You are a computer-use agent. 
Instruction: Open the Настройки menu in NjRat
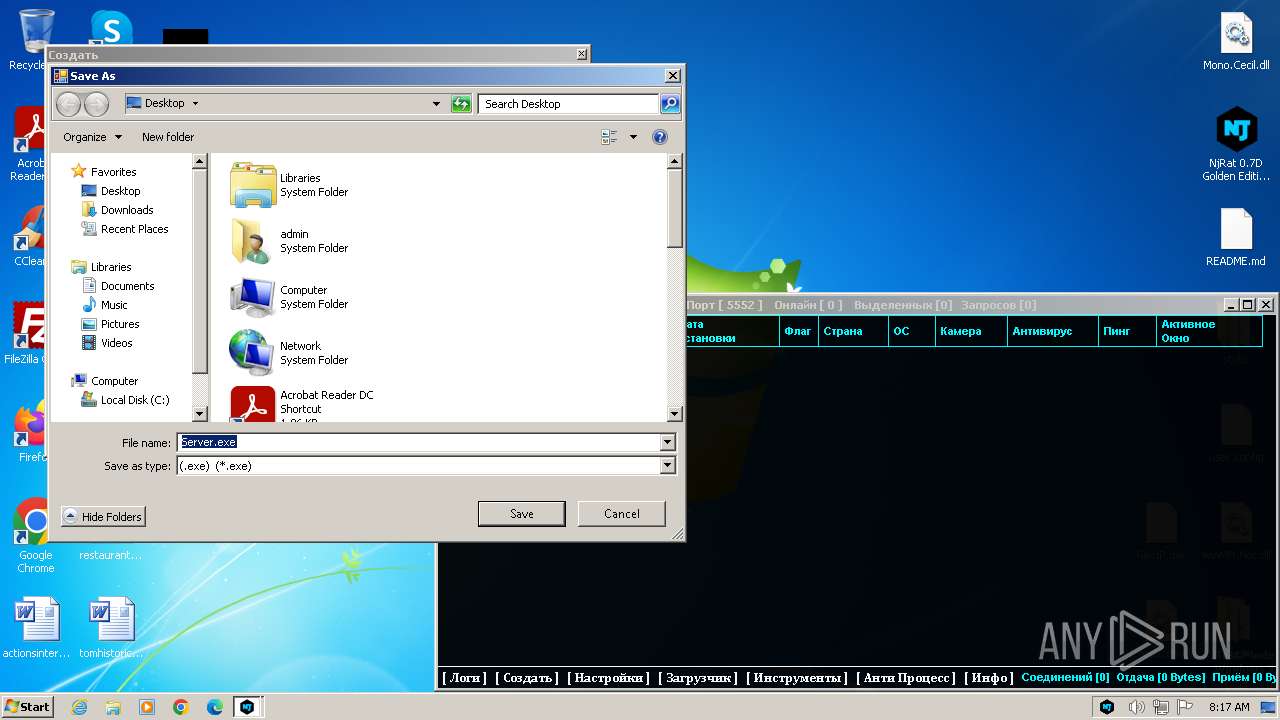coord(609,678)
